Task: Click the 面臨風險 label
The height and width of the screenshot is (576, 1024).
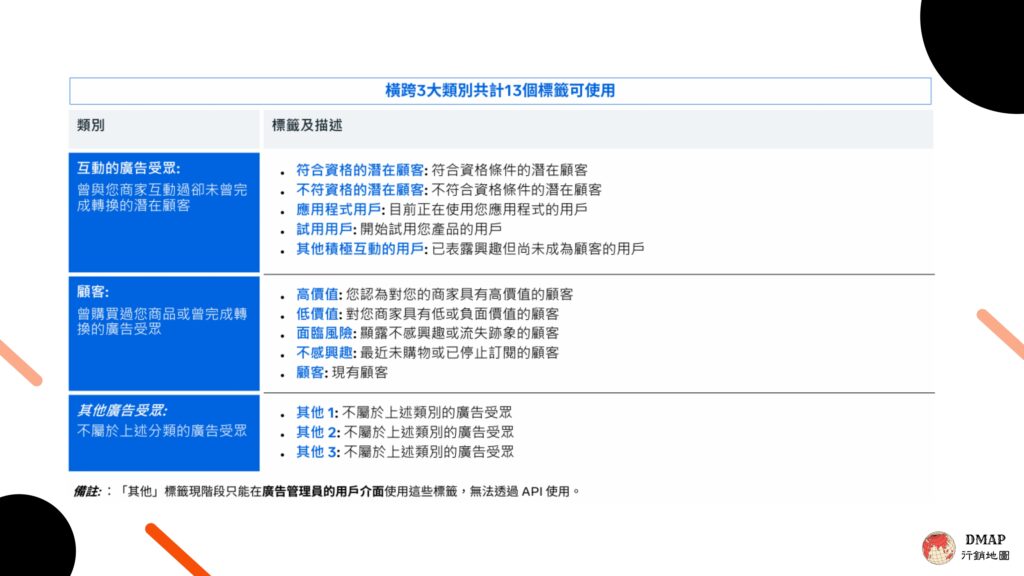Action: pyautogui.click(x=325, y=333)
